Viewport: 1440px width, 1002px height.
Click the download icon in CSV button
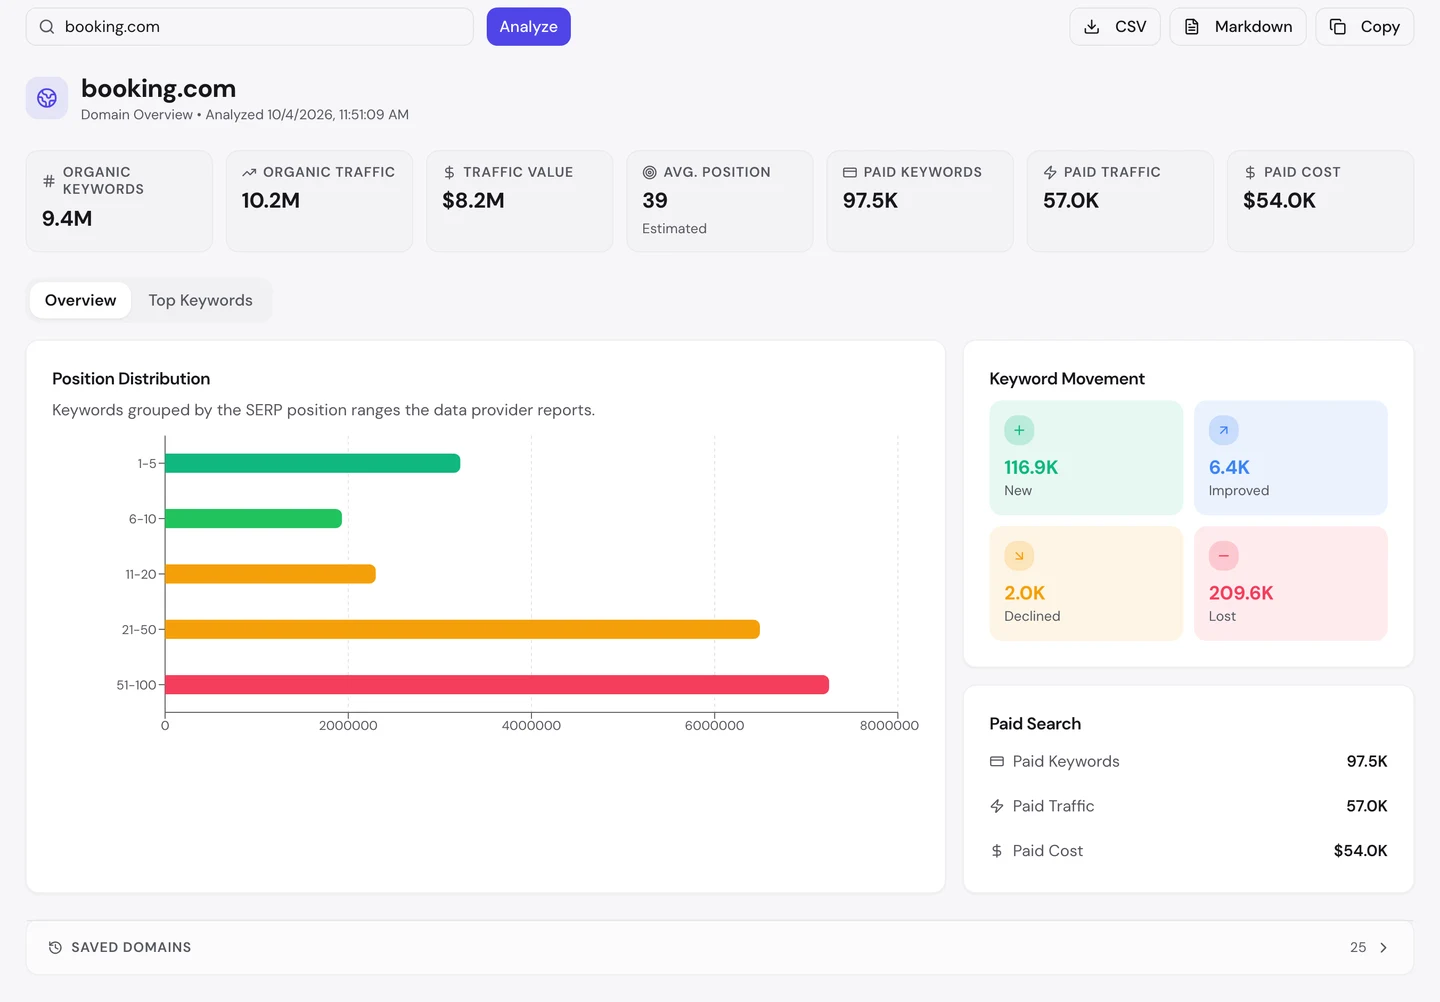(x=1092, y=27)
